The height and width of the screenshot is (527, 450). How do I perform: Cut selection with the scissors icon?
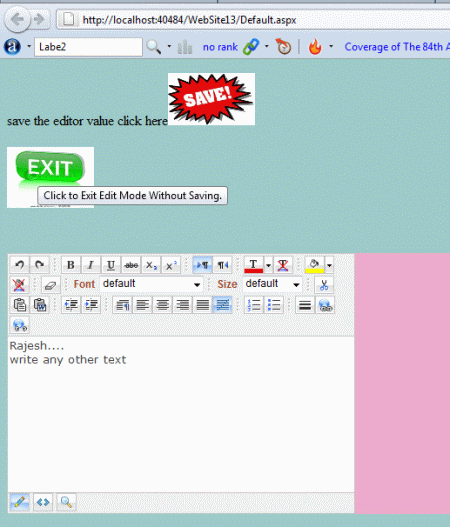point(324,285)
